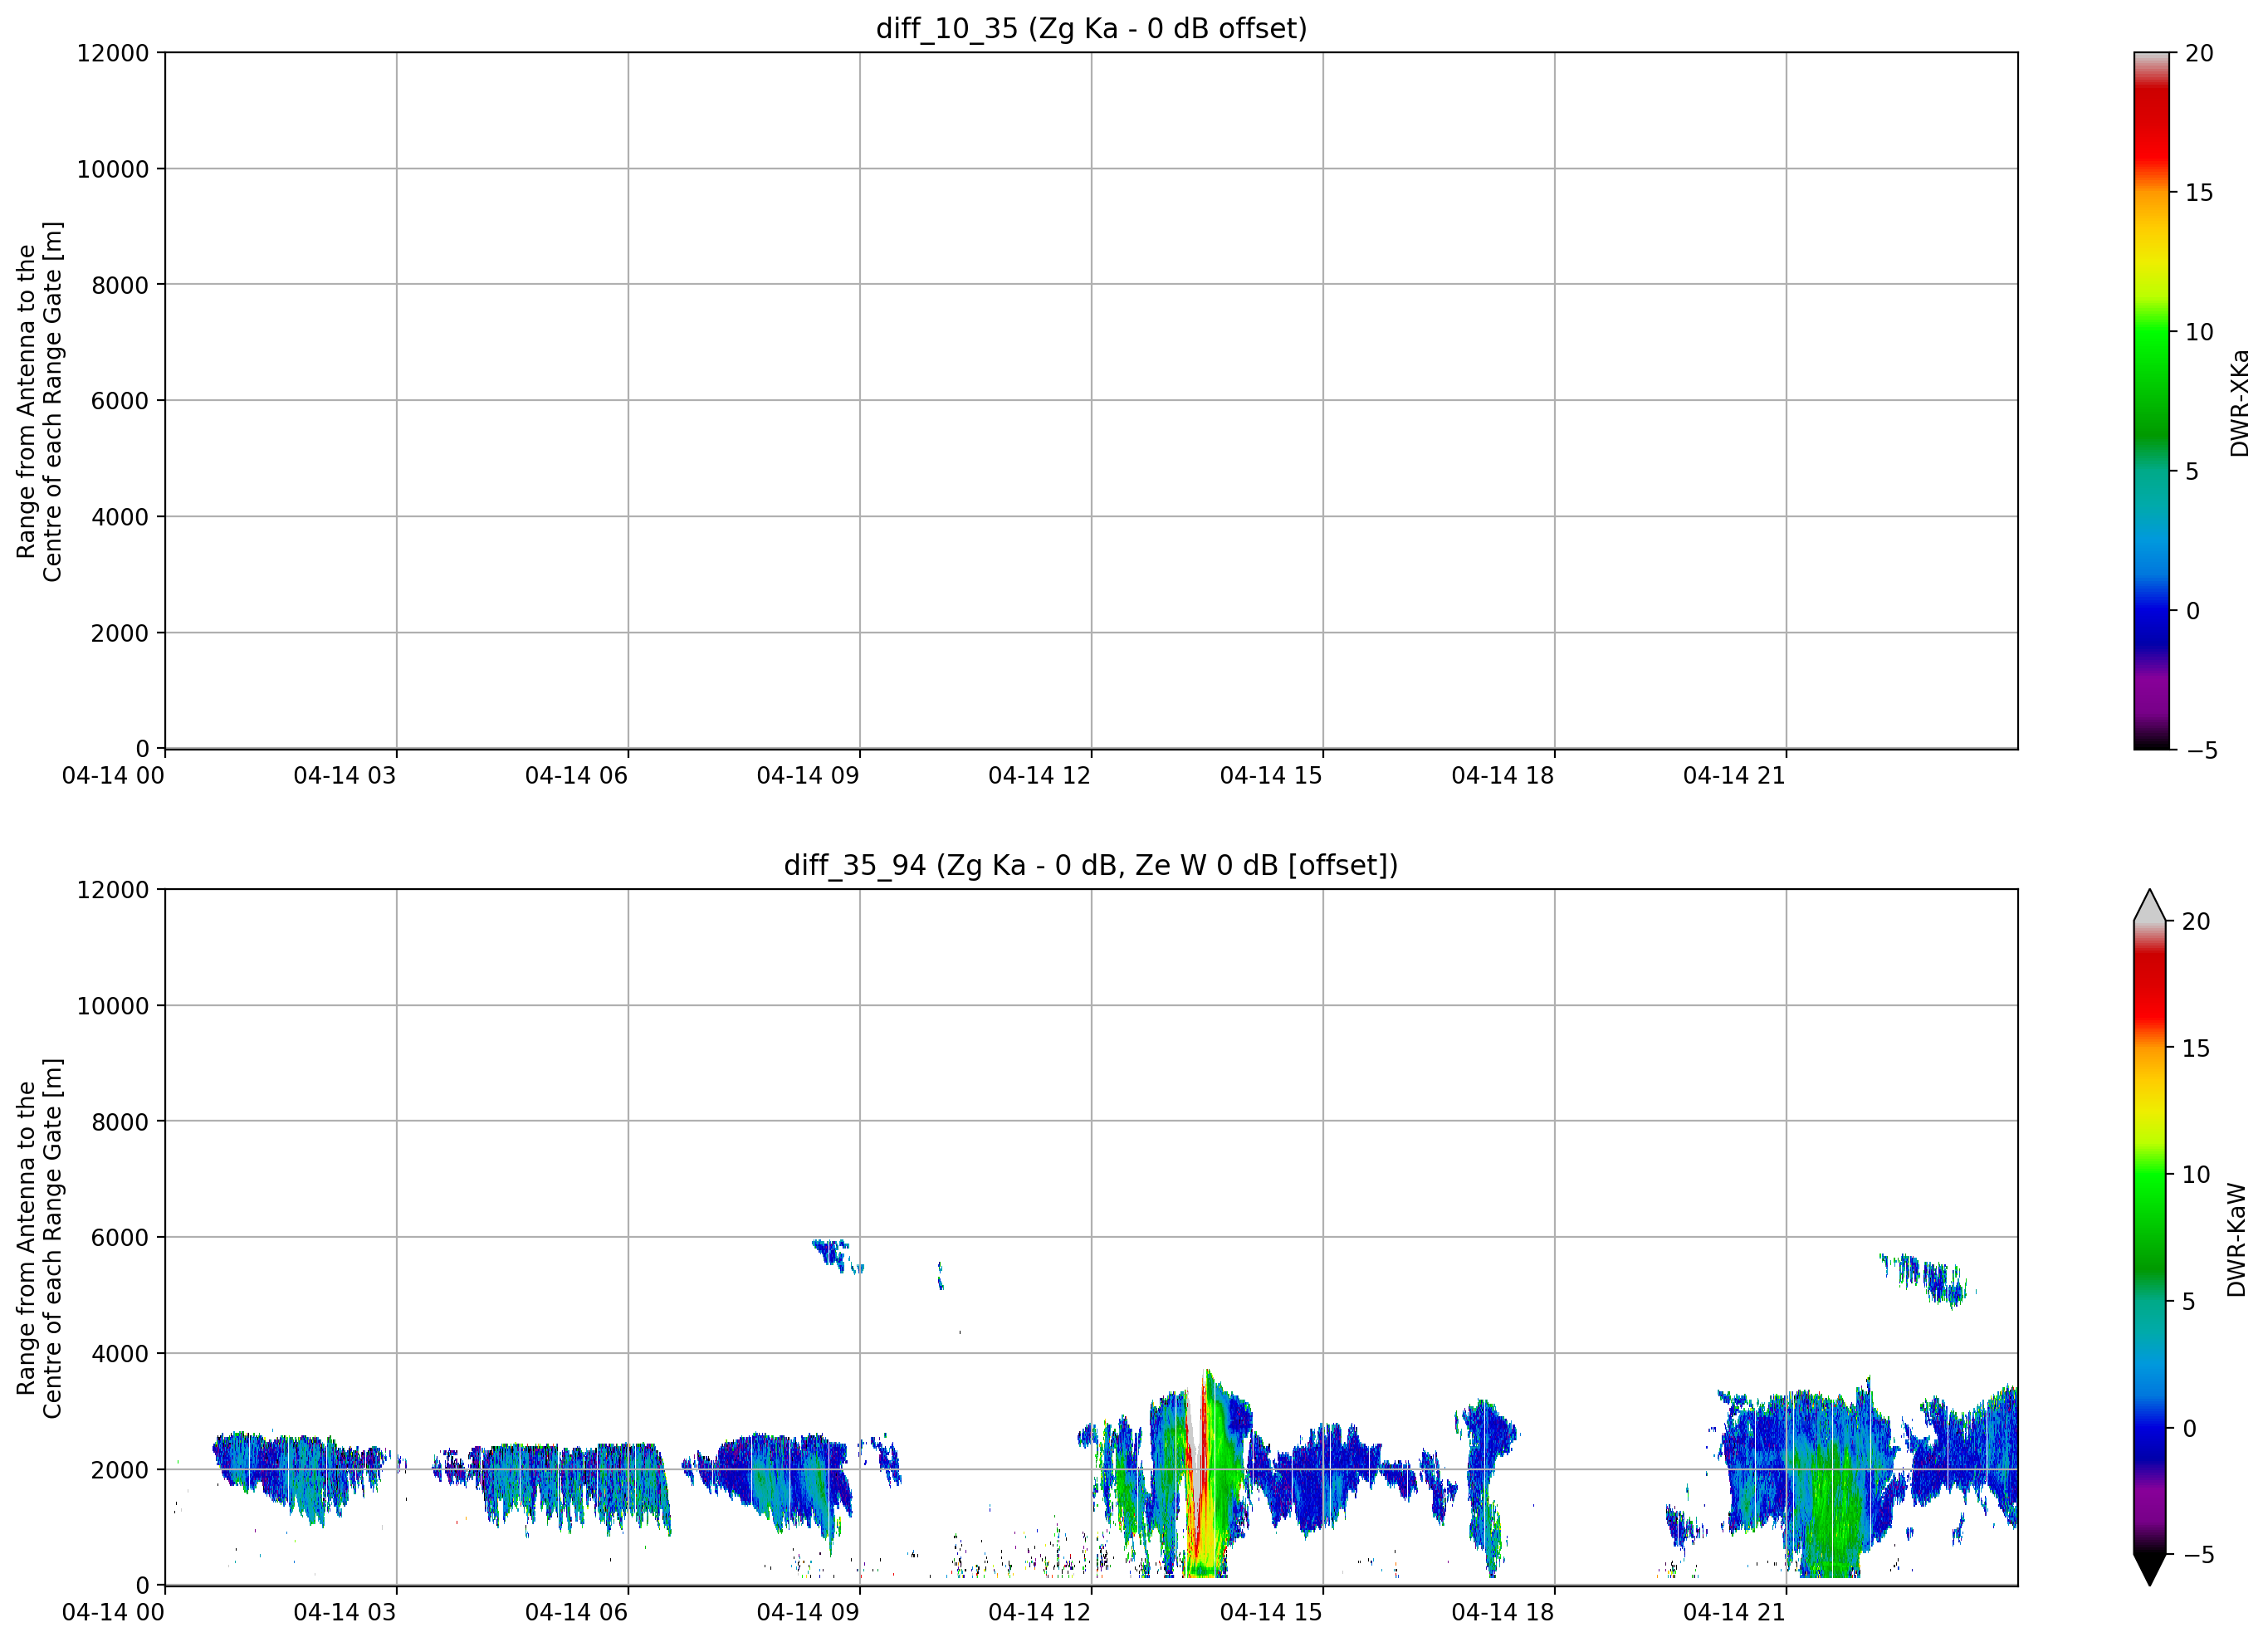This screenshot has height=1642, width=2268.
Task: Click the 04-14 21 x-tick under the bottom plot
Action: 1734,1613
